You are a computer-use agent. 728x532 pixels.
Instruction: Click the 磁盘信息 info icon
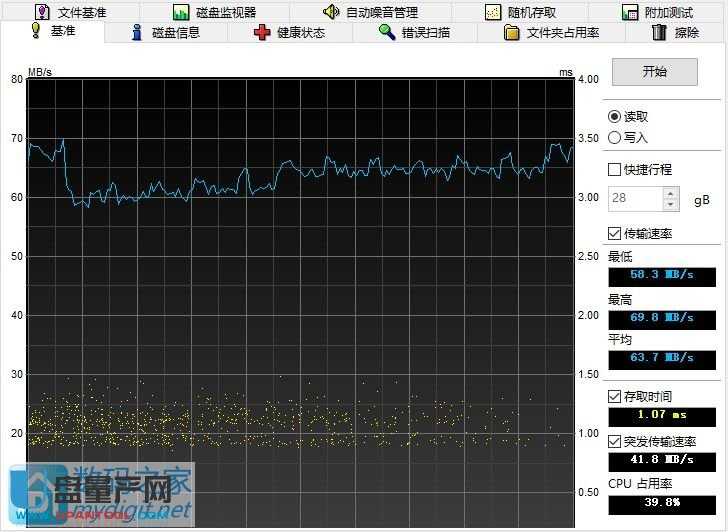click(136, 32)
